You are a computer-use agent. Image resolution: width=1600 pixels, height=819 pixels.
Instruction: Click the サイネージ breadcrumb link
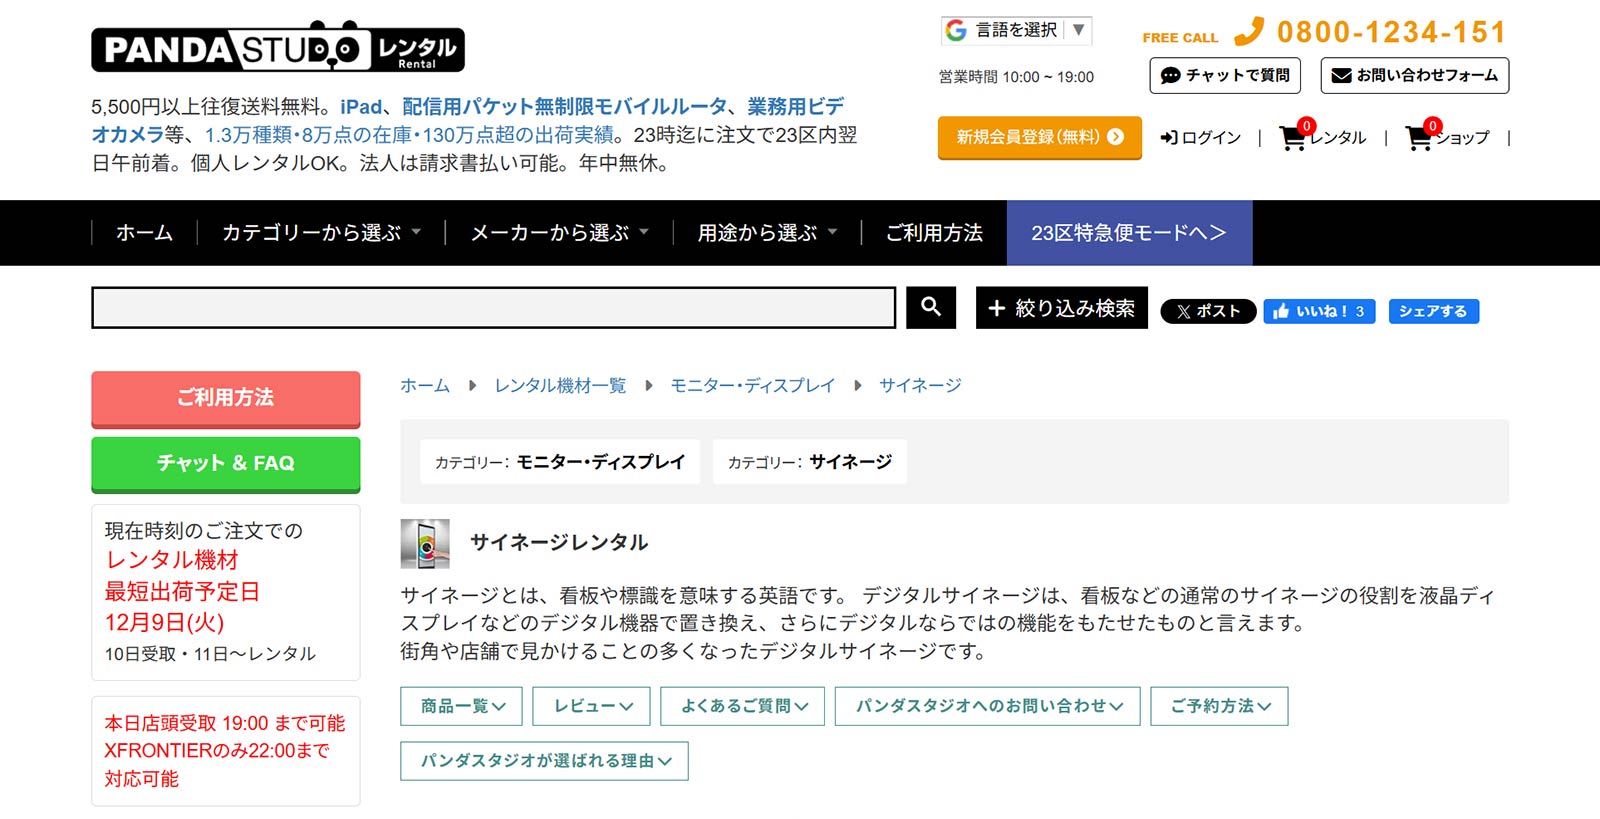click(x=920, y=385)
